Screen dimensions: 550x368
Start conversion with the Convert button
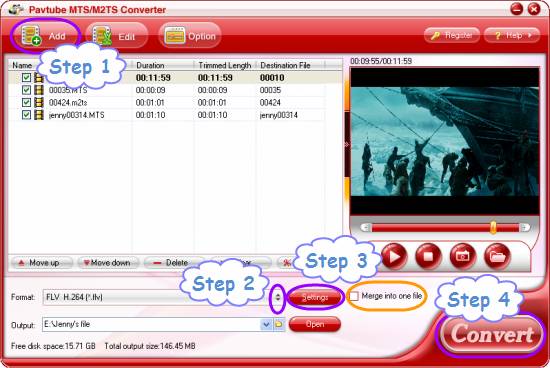[492, 334]
